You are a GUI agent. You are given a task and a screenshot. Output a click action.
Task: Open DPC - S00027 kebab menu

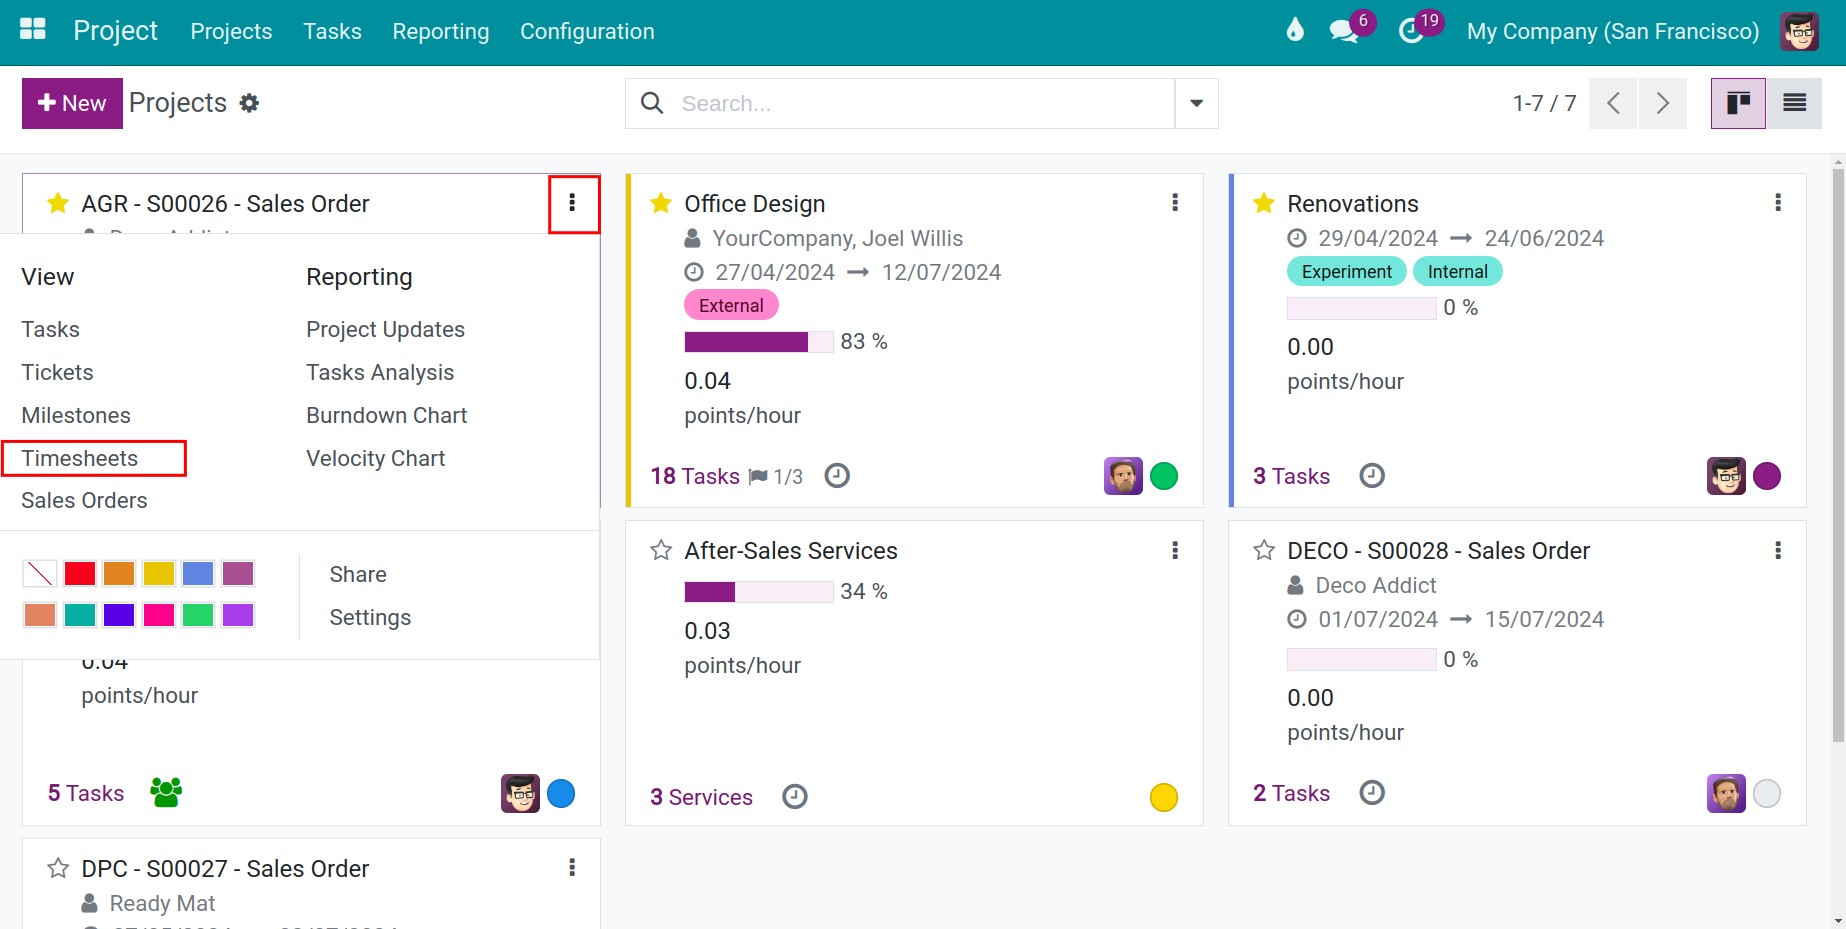(x=572, y=867)
